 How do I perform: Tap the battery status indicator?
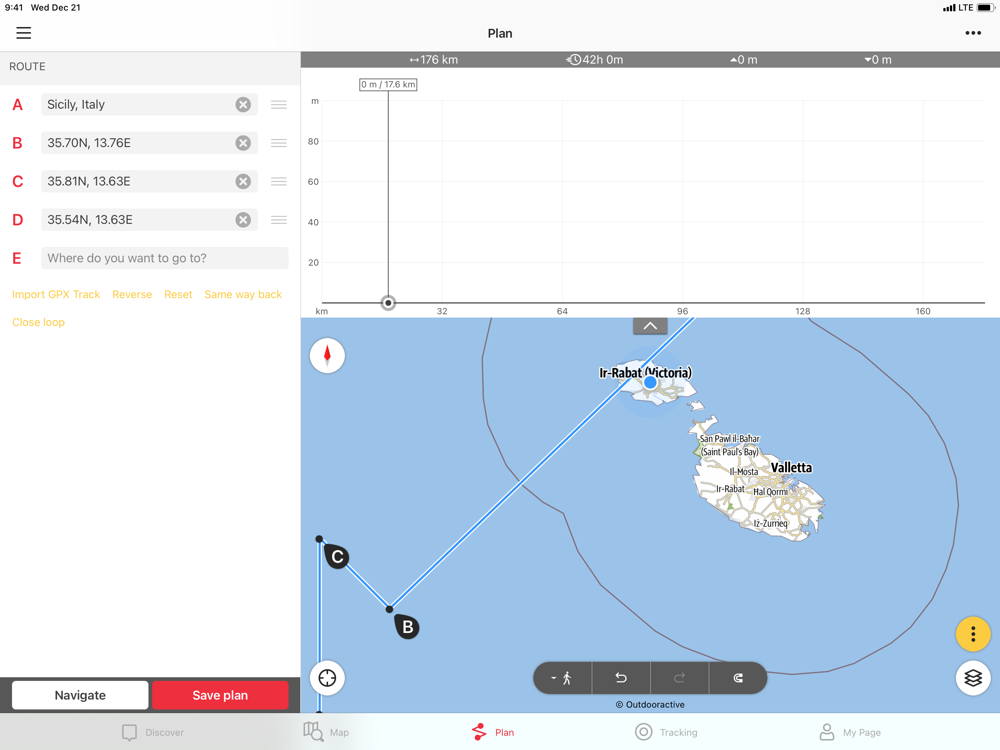click(x=985, y=8)
